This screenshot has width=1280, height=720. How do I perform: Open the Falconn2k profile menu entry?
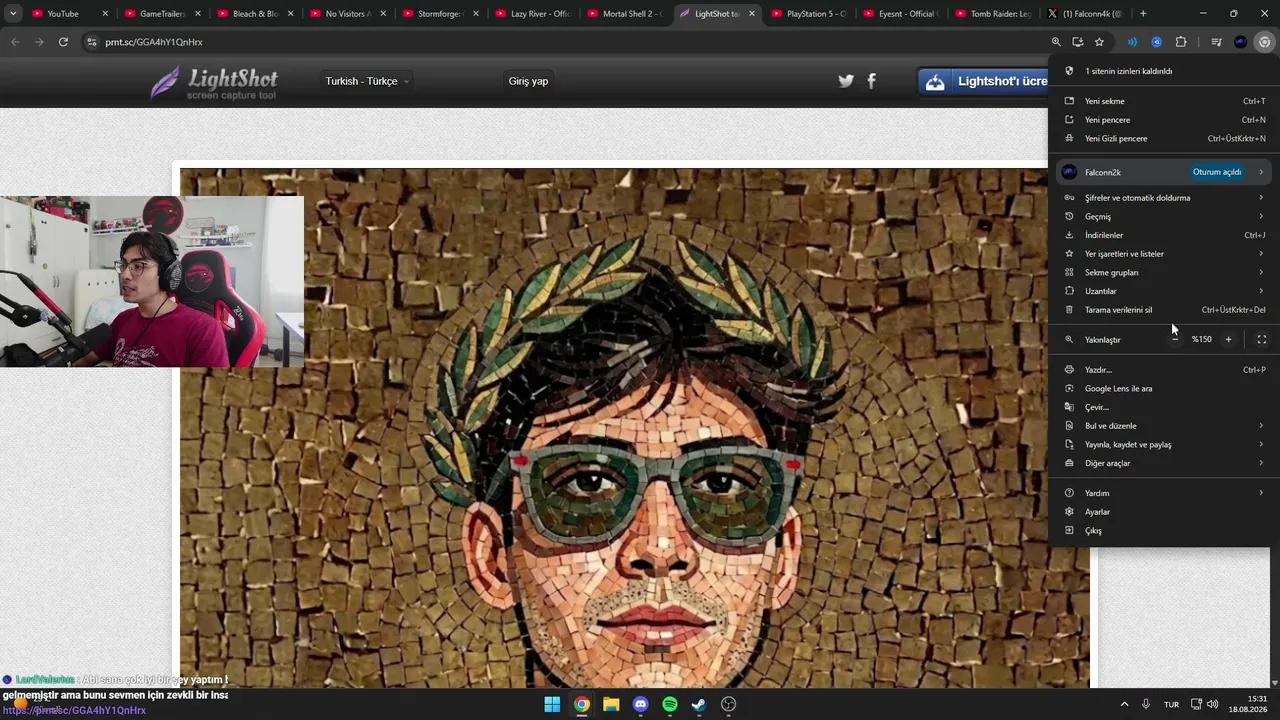pyautogui.click(x=1164, y=172)
